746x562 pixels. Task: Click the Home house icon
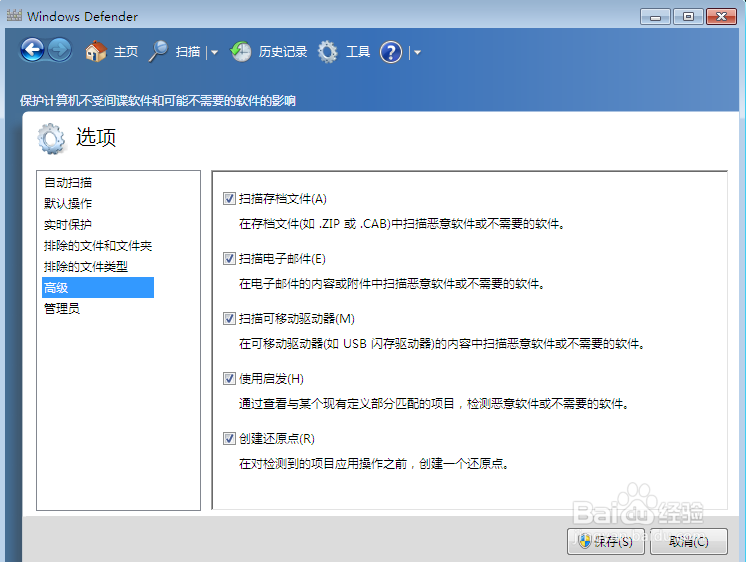click(96, 51)
